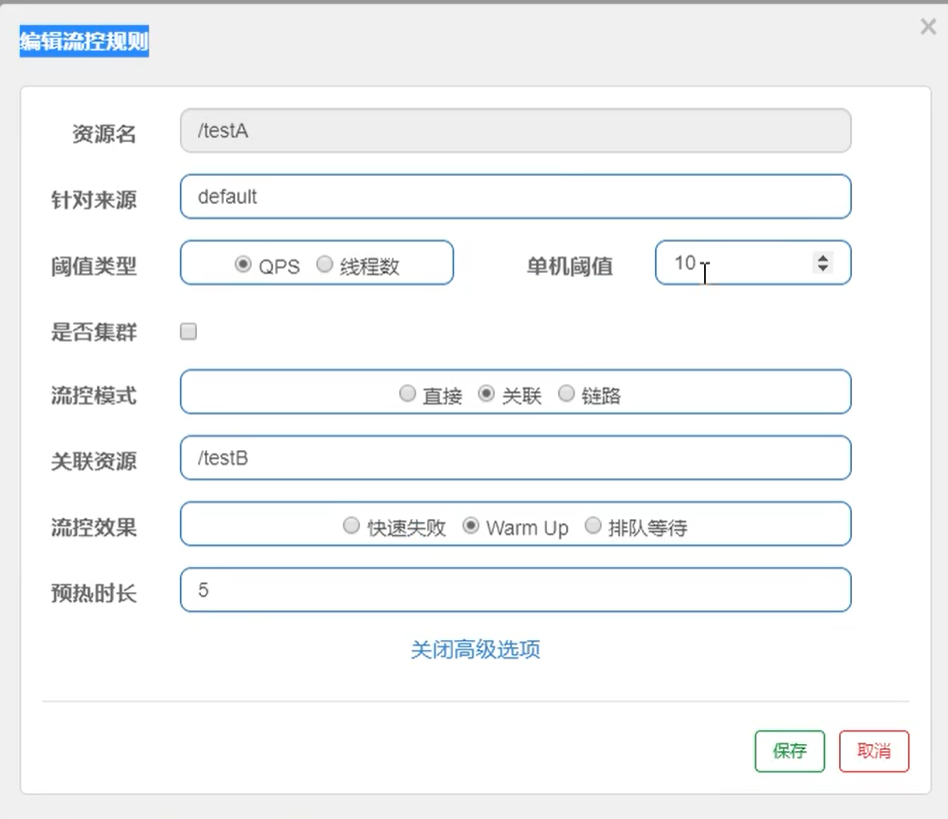Click the 针对来源 input with default
Screen dimensions: 948x819
point(515,197)
